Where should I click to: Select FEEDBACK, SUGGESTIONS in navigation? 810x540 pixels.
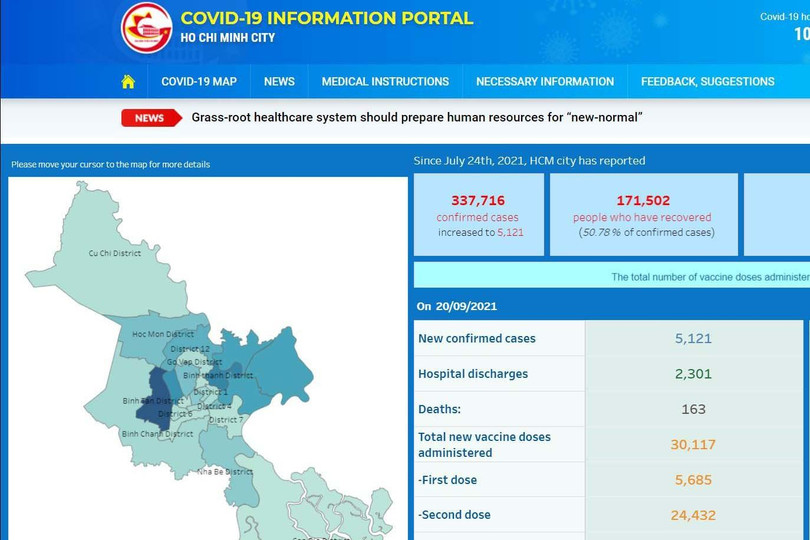tap(707, 82)
